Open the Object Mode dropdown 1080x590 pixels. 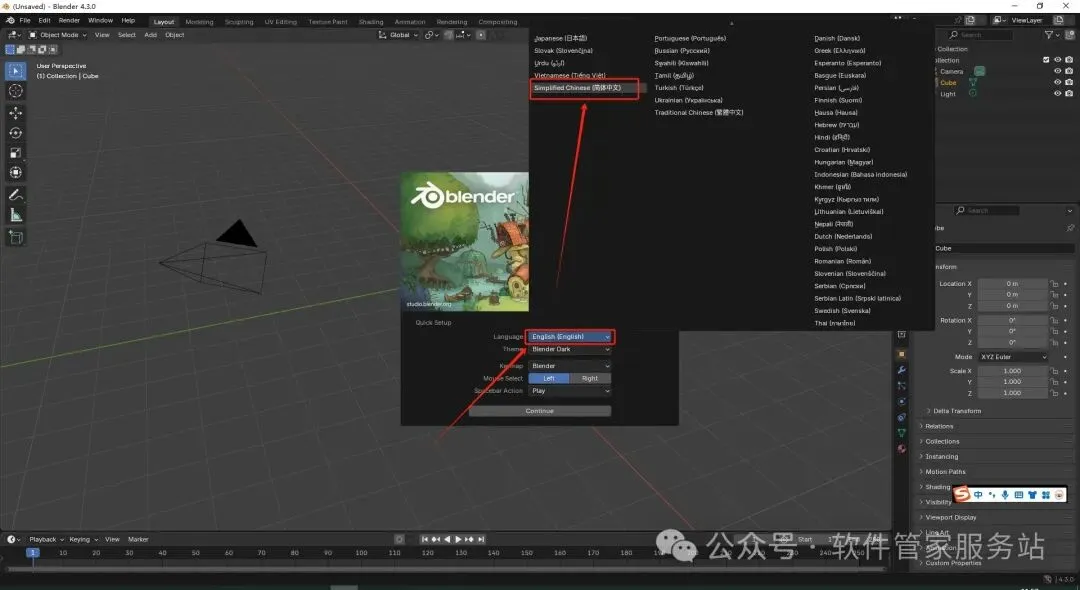coord(58,35)
